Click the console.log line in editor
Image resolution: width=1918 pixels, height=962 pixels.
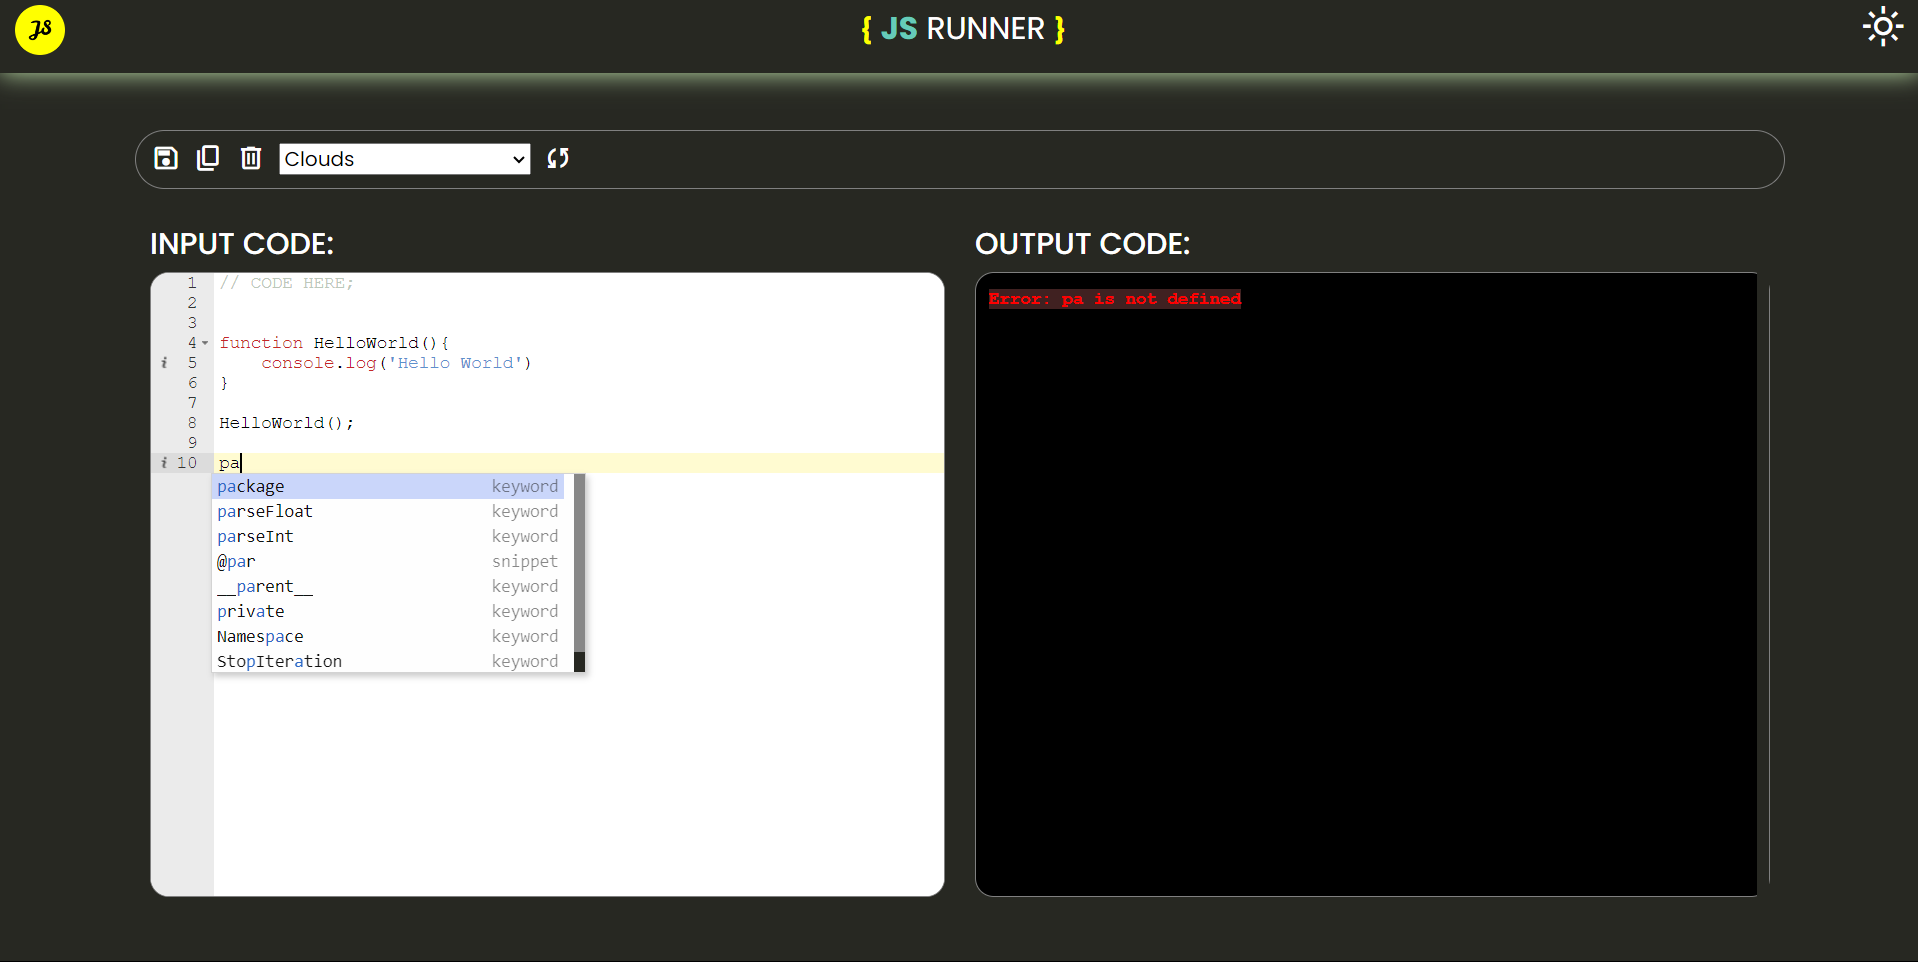[x=396, y=363]
